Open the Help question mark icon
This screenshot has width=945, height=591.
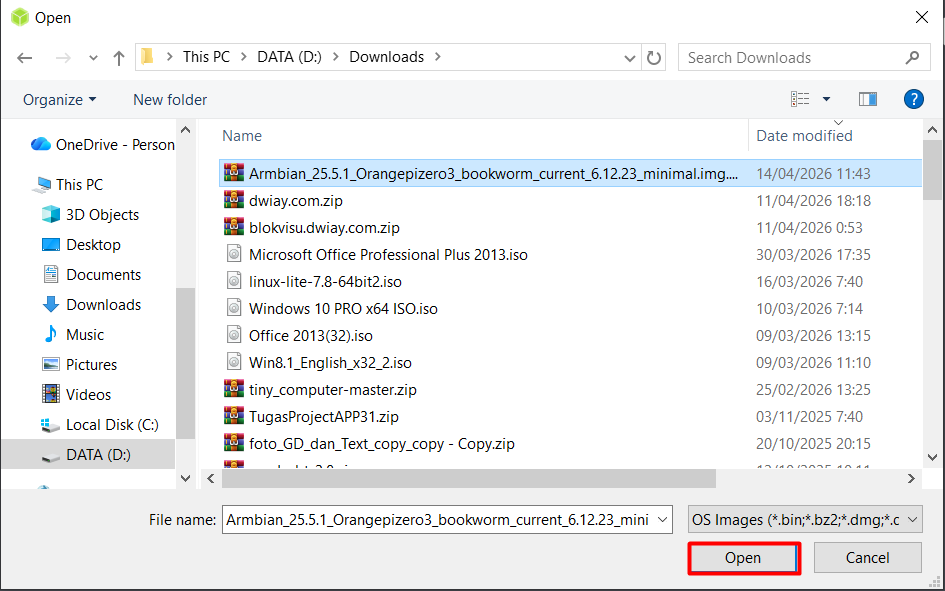(x=912, y=99)
